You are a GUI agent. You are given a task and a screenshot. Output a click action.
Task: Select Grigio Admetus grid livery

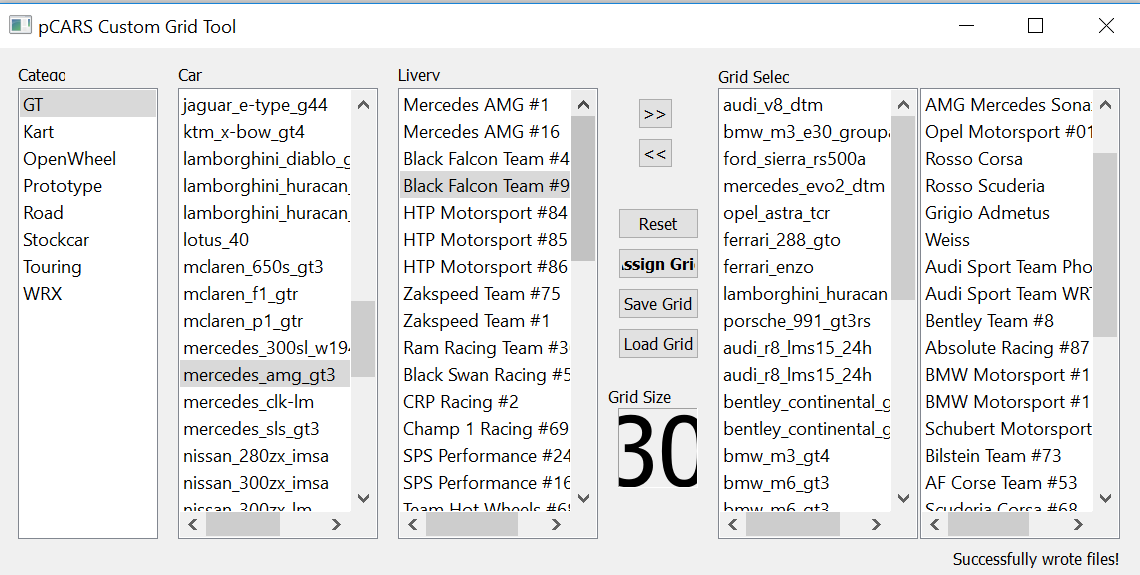tap(1008, 213)
